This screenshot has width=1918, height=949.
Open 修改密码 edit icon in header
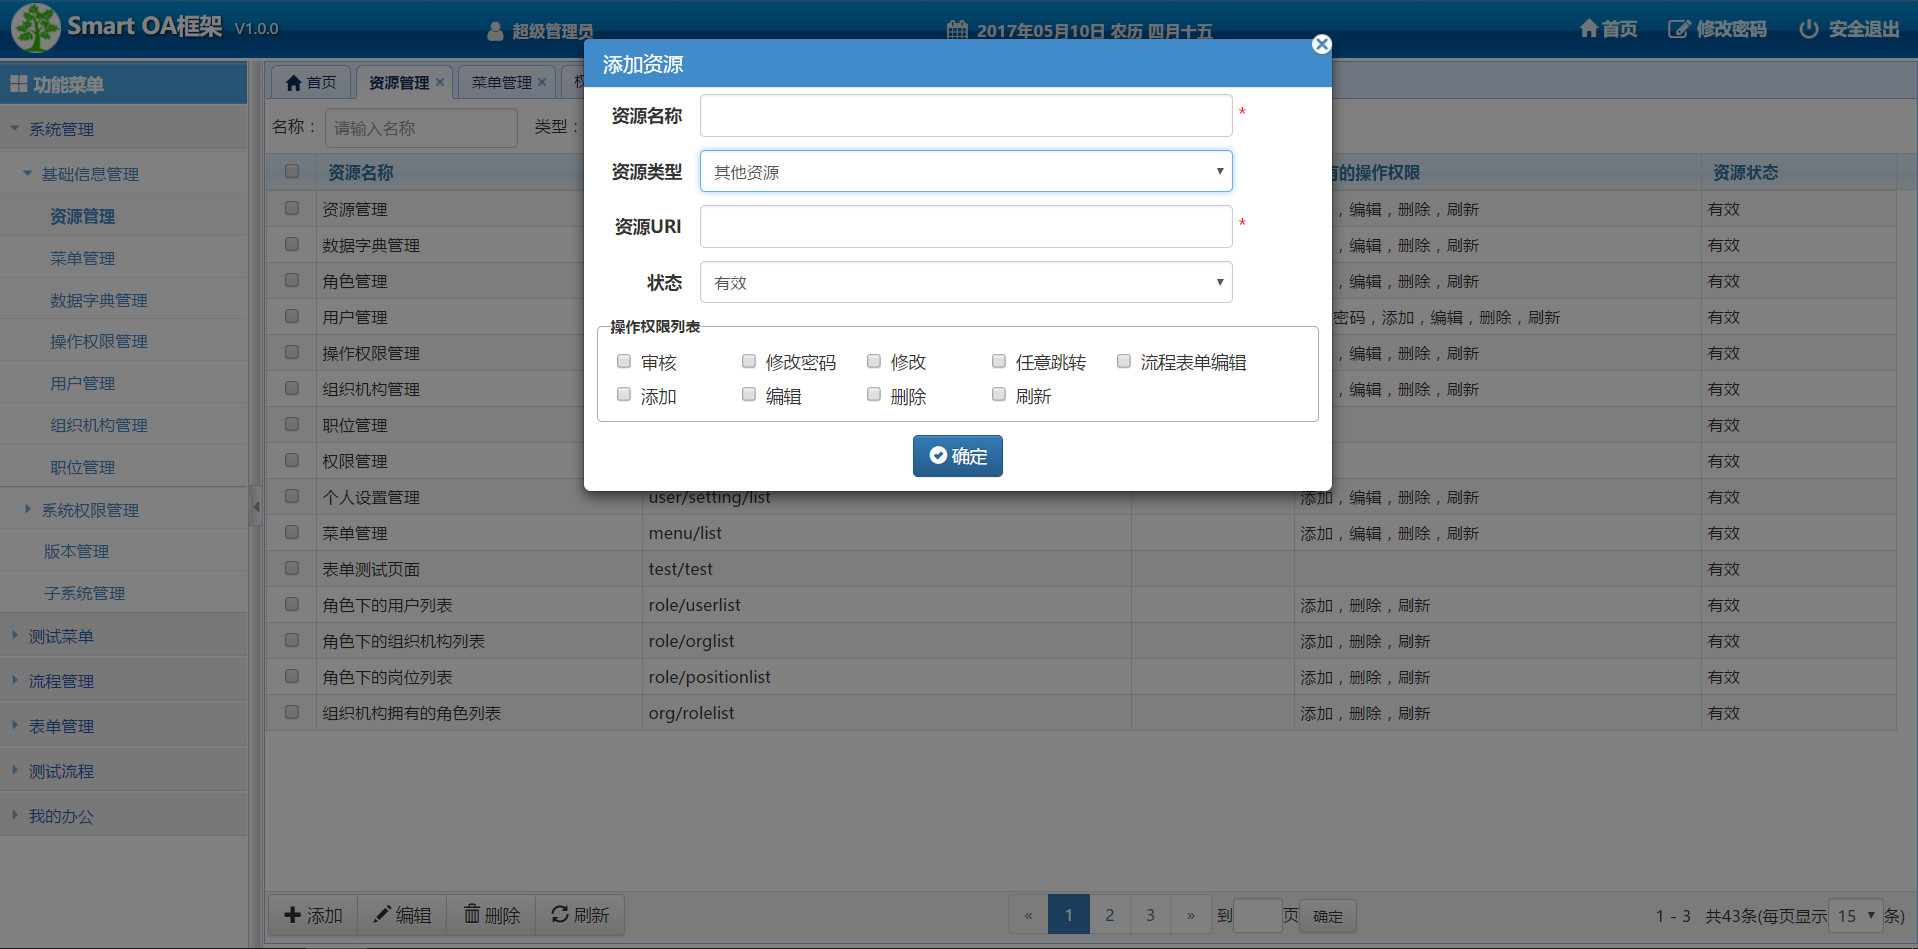1678,29
